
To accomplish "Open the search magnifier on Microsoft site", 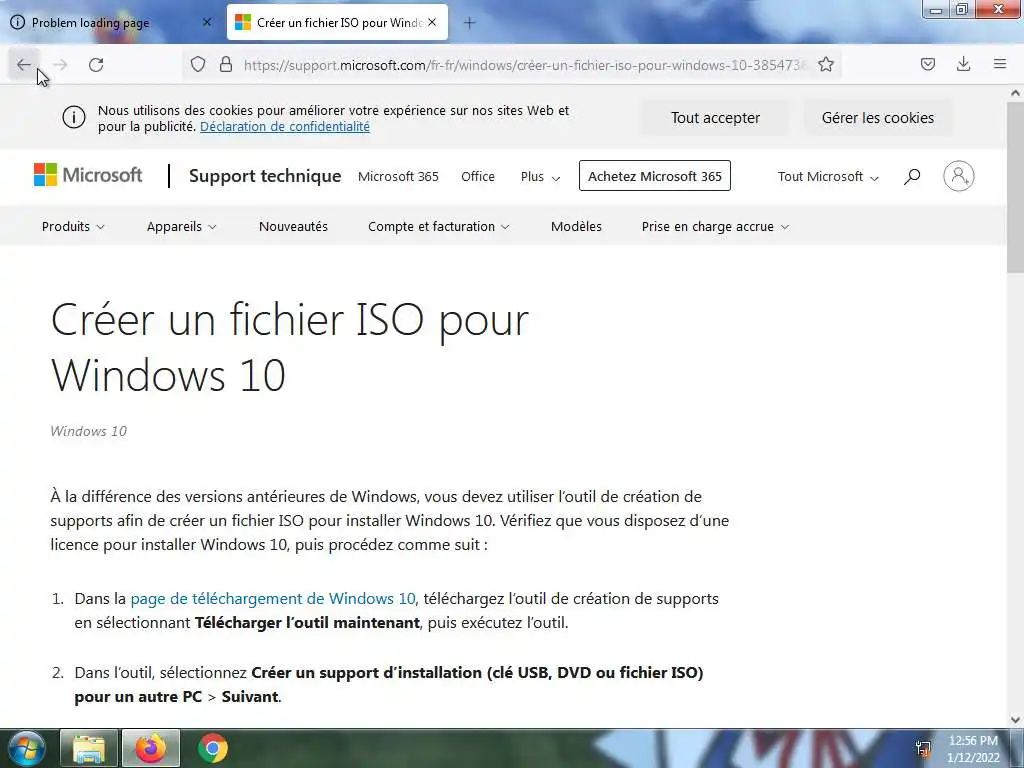I will (912, 176).
